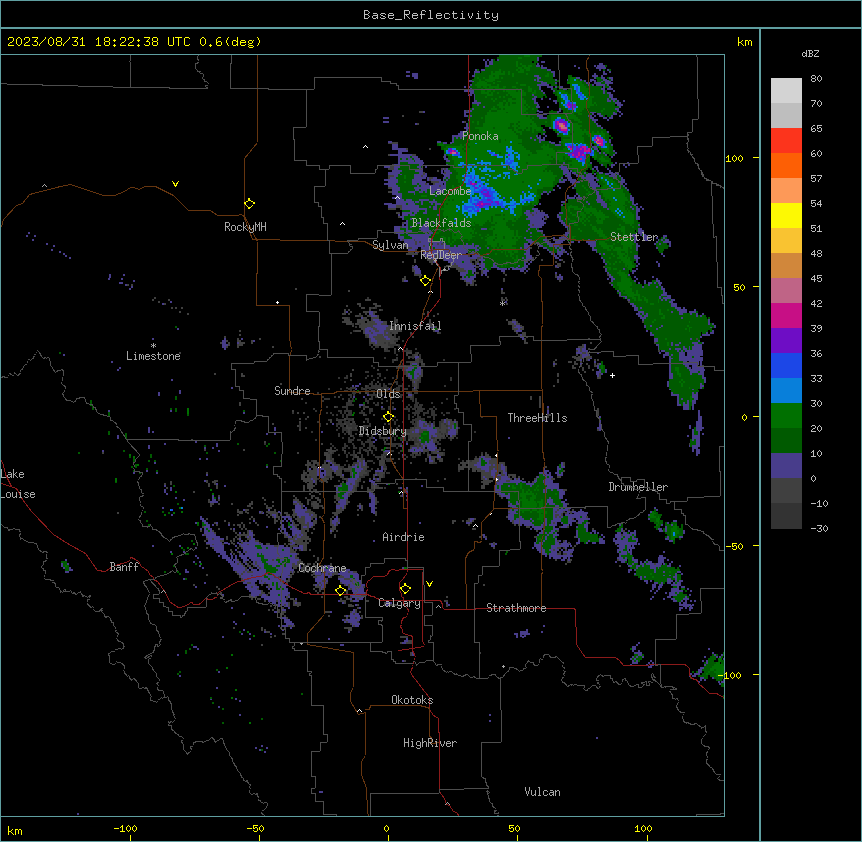The width and height of the screenshot is (862, 842).
Task: Click the yellow diamond marker above RockyMH
Action: [x=250, y=203]
